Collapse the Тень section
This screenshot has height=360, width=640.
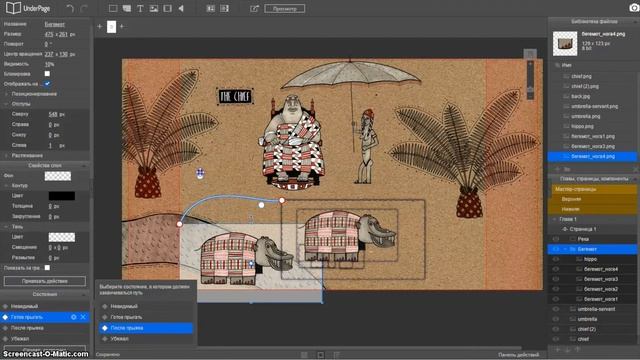pos(6,227)
